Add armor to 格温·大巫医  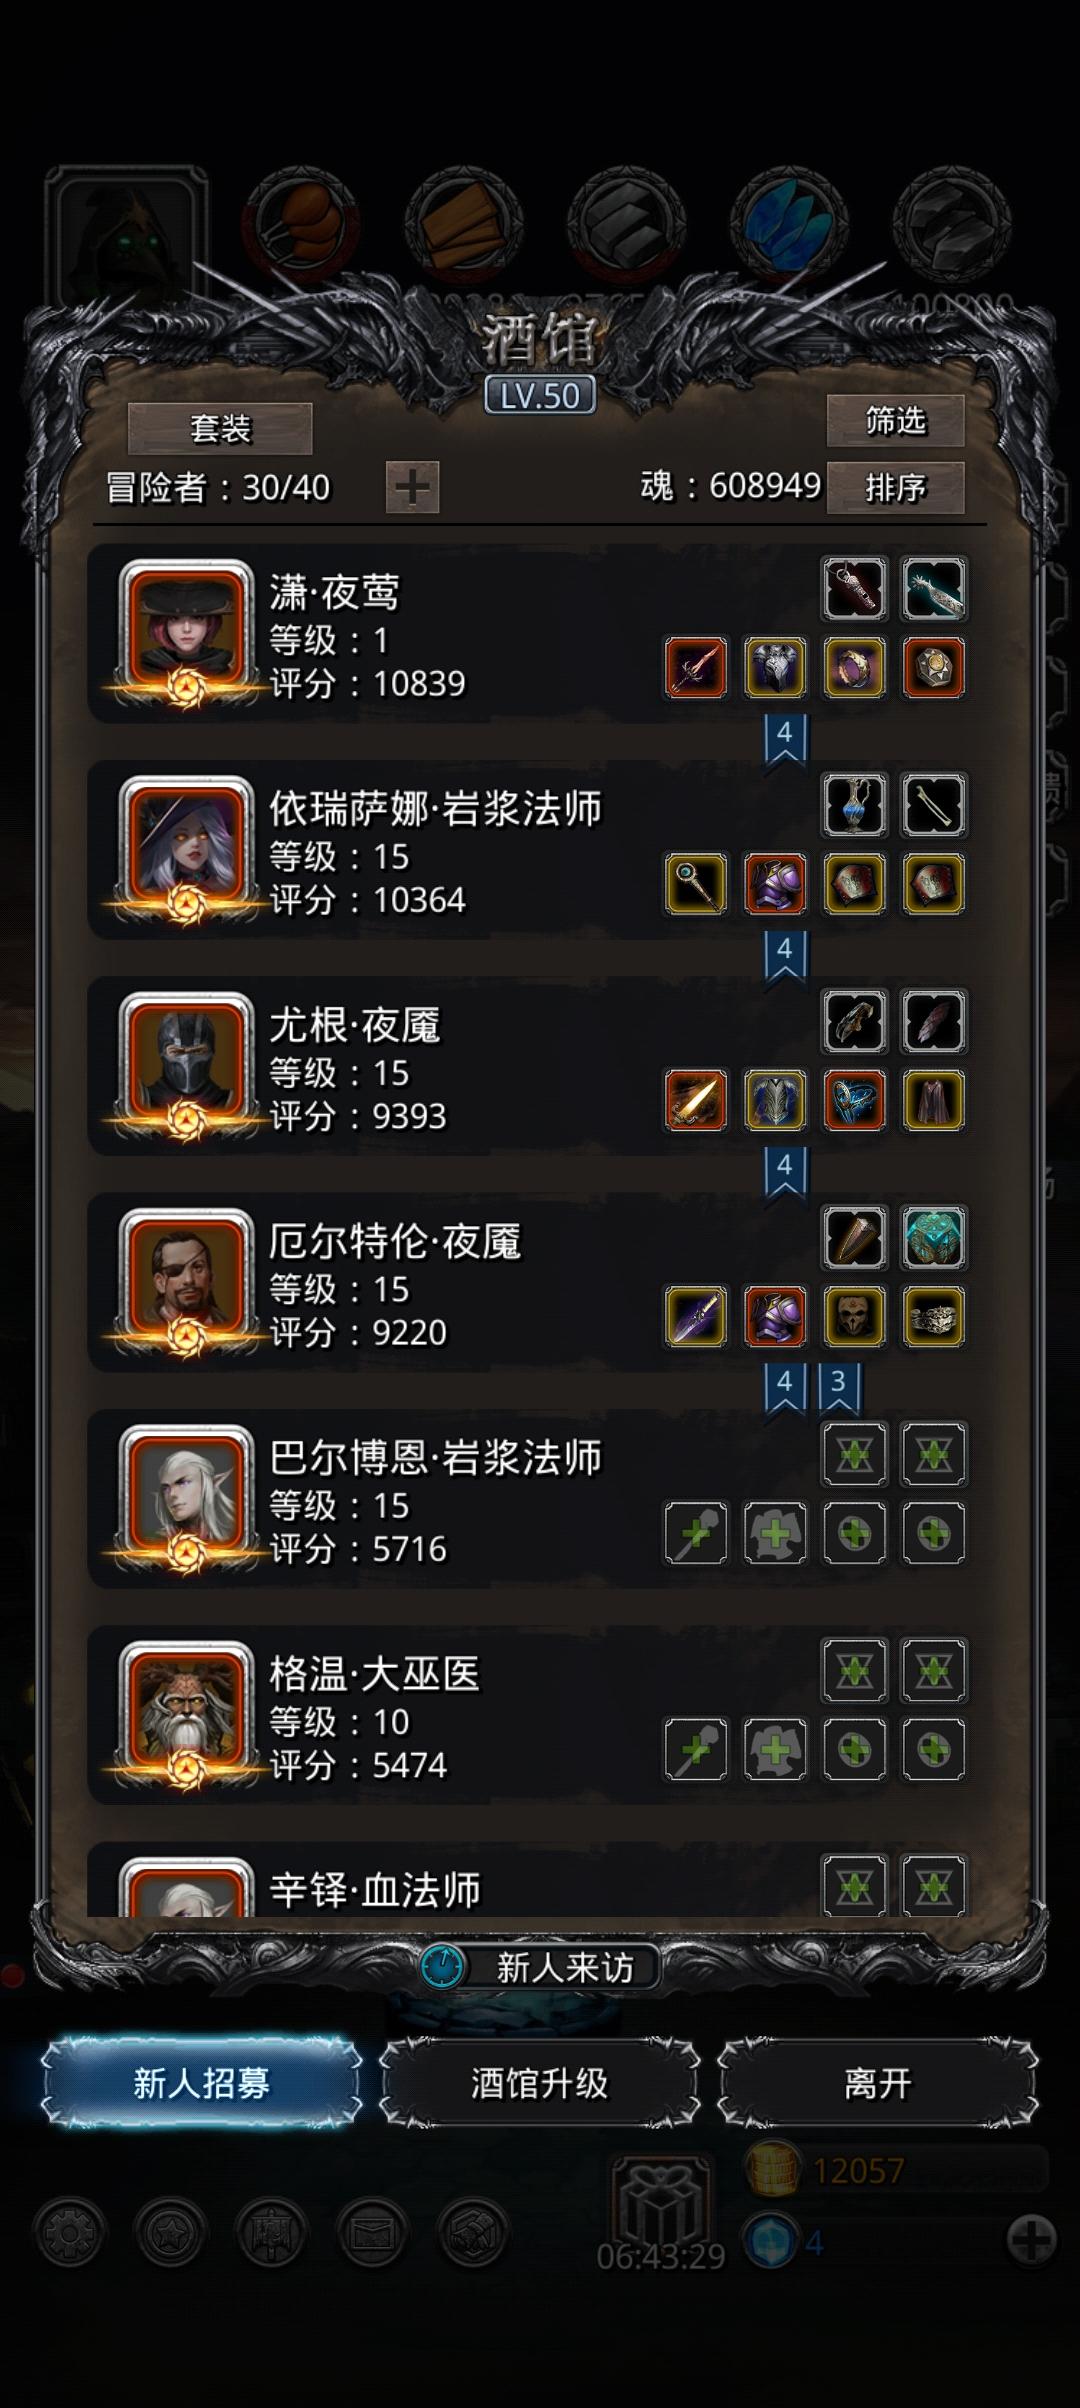(775, 1749)
